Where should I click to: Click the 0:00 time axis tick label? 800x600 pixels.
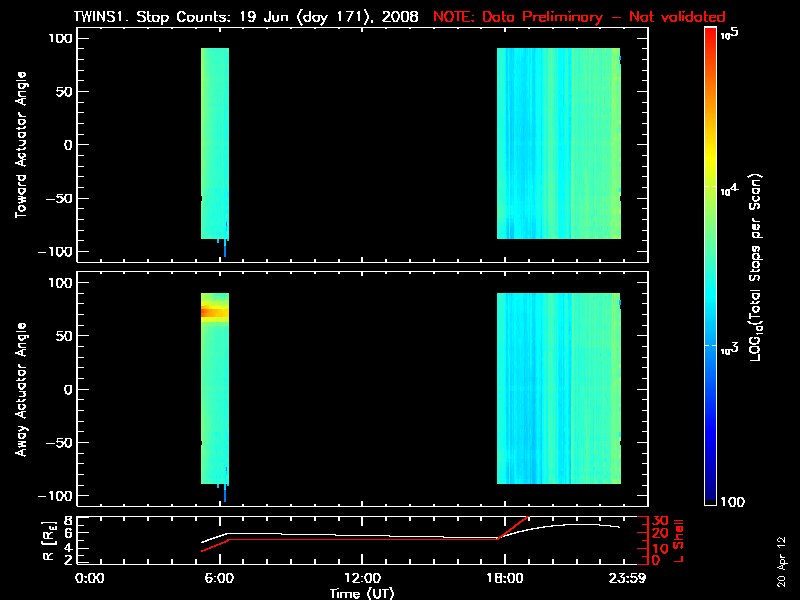[90, 577]
